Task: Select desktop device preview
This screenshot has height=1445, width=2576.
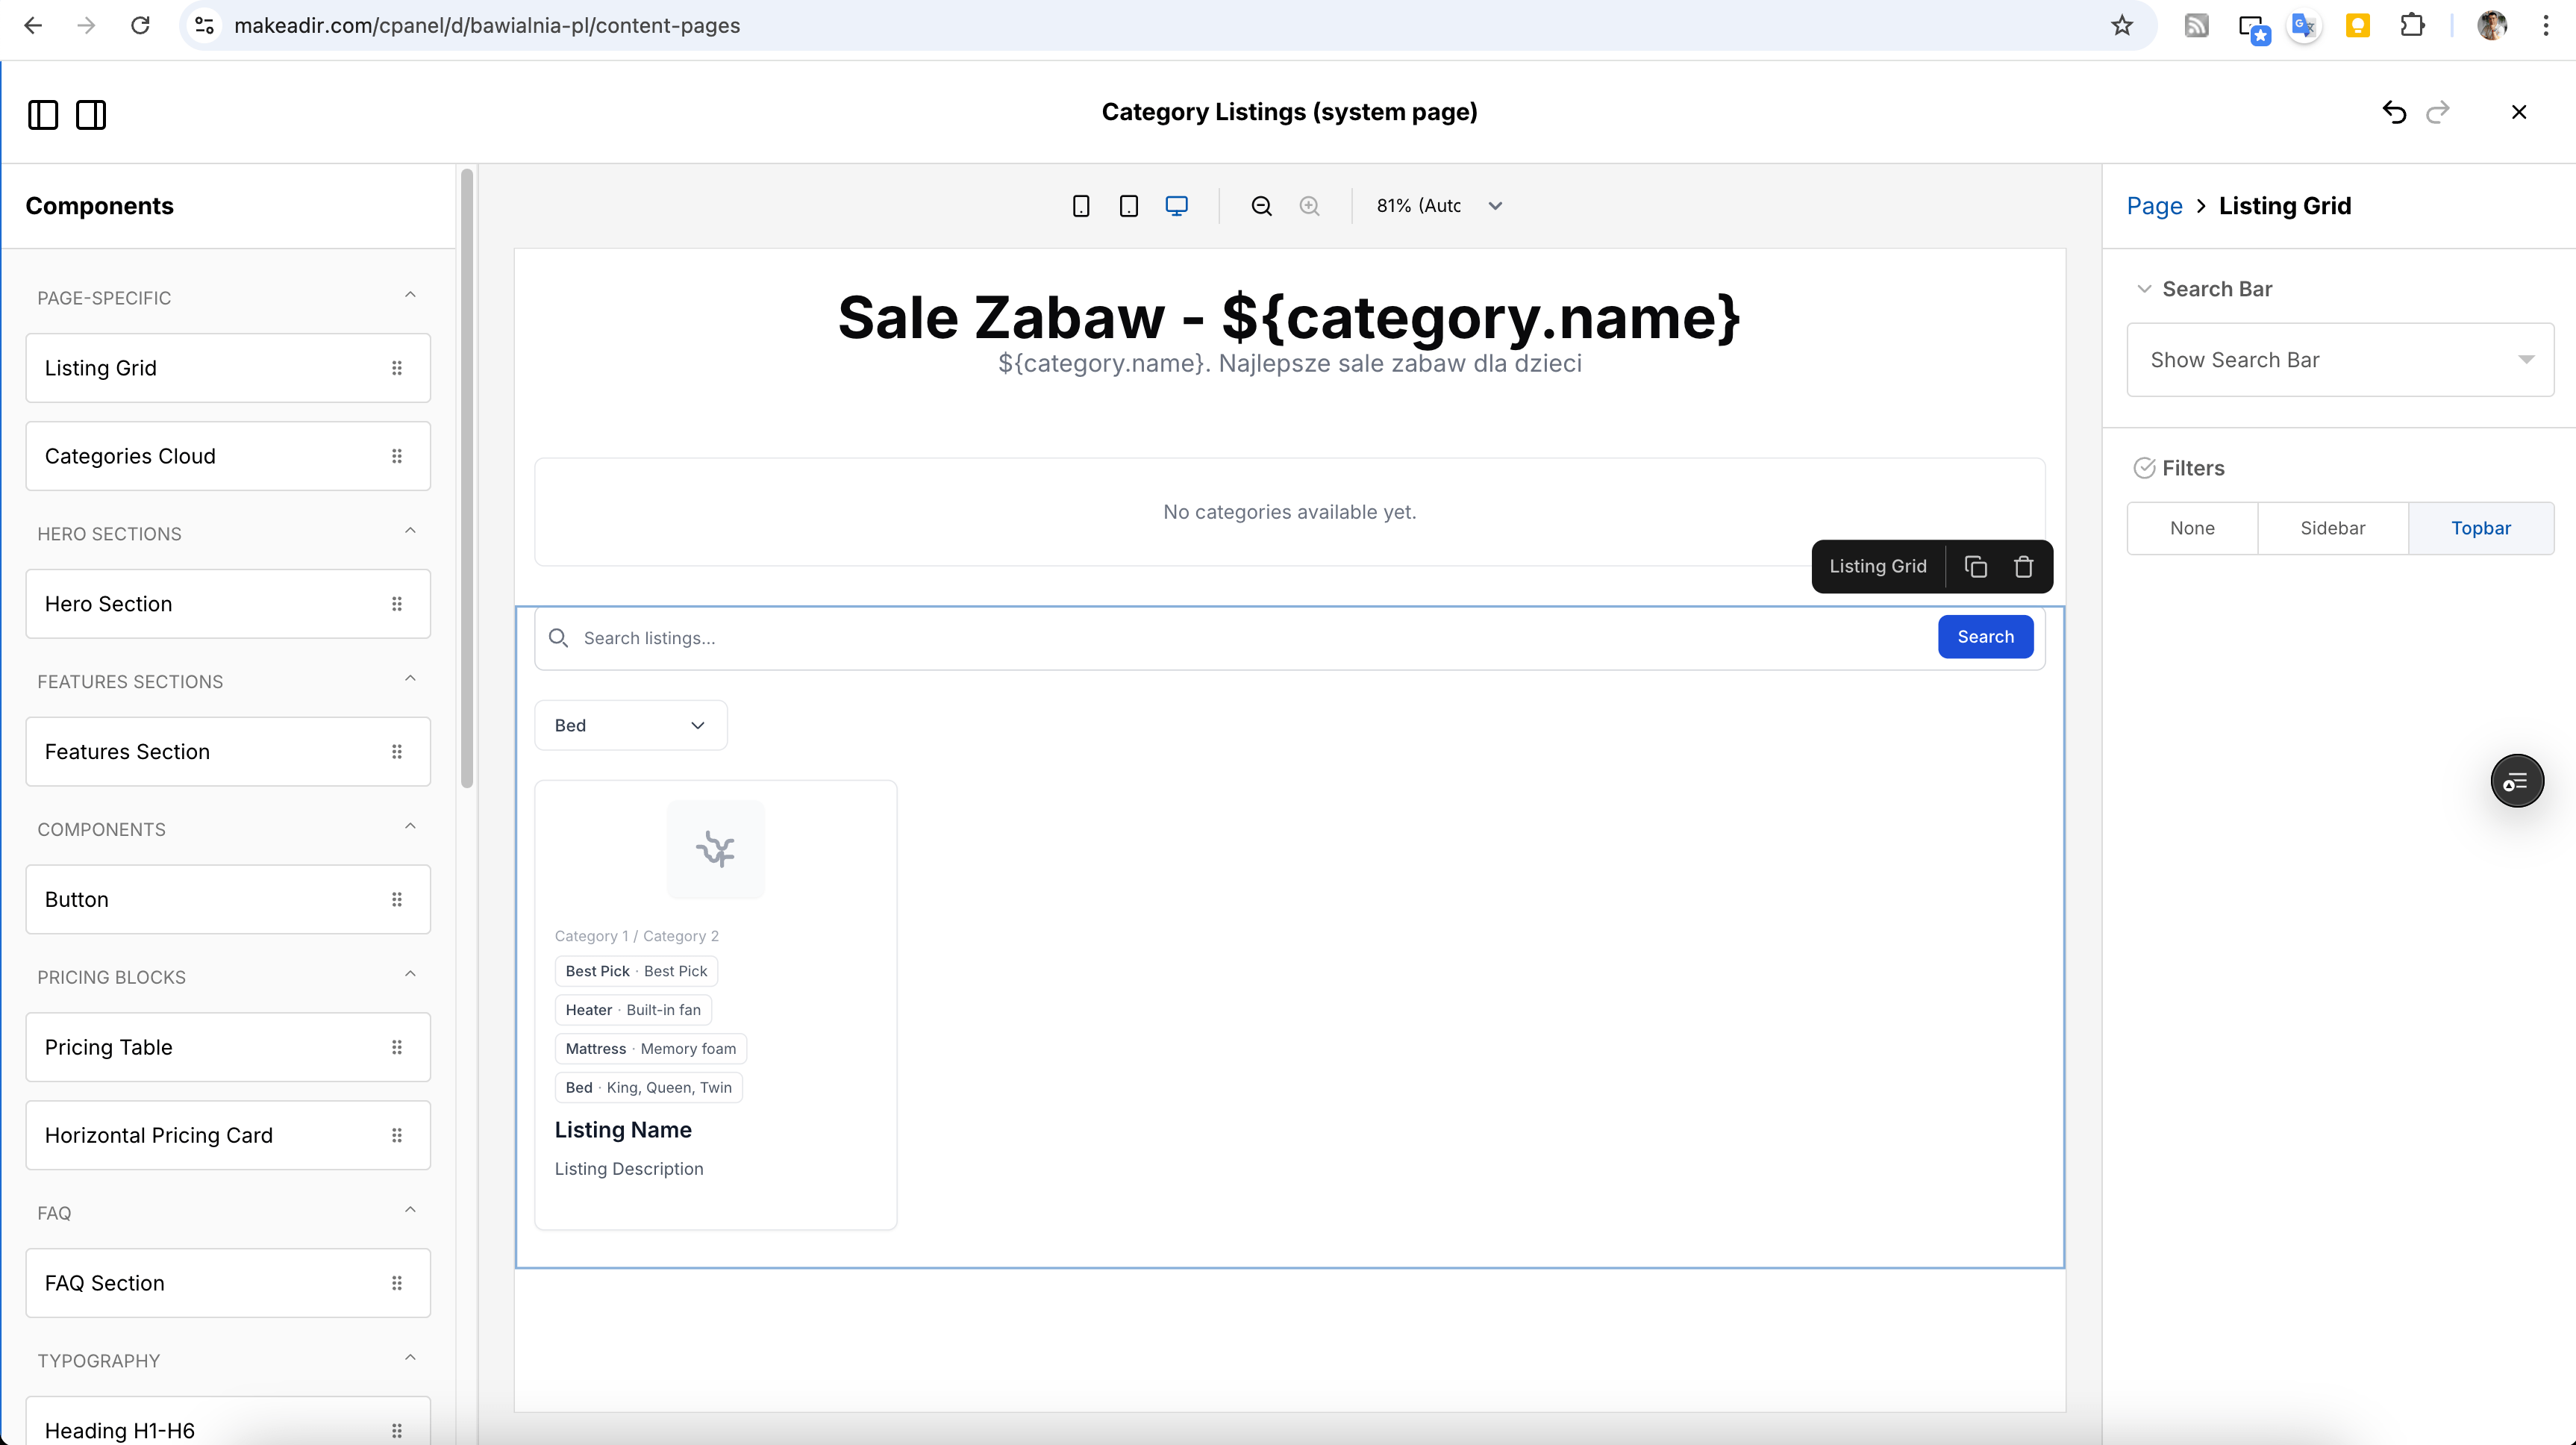Action: click(x=1177, y=206)
